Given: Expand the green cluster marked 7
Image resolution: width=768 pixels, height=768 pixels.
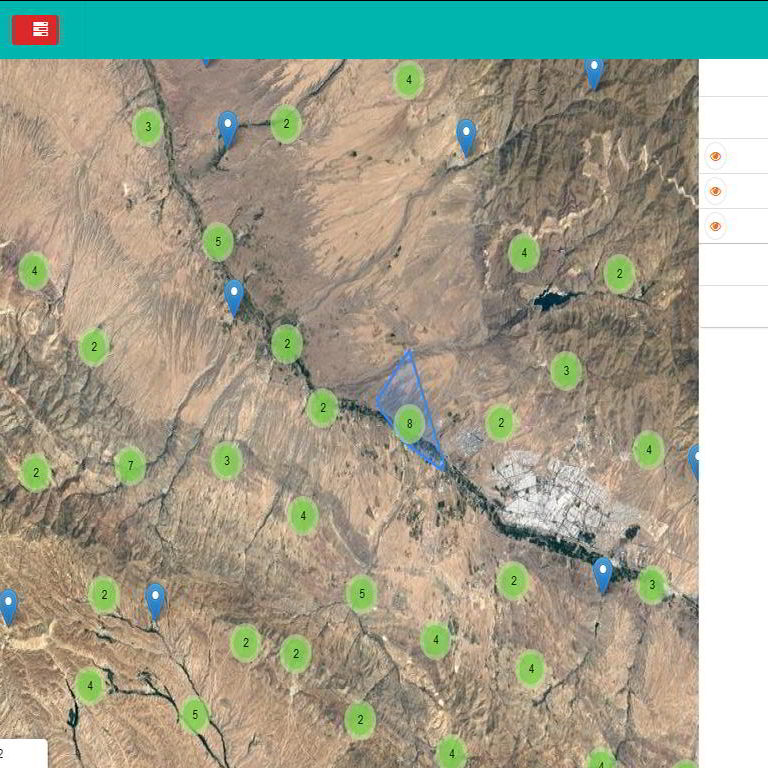Looking at the screenshot, I should 130,466.
